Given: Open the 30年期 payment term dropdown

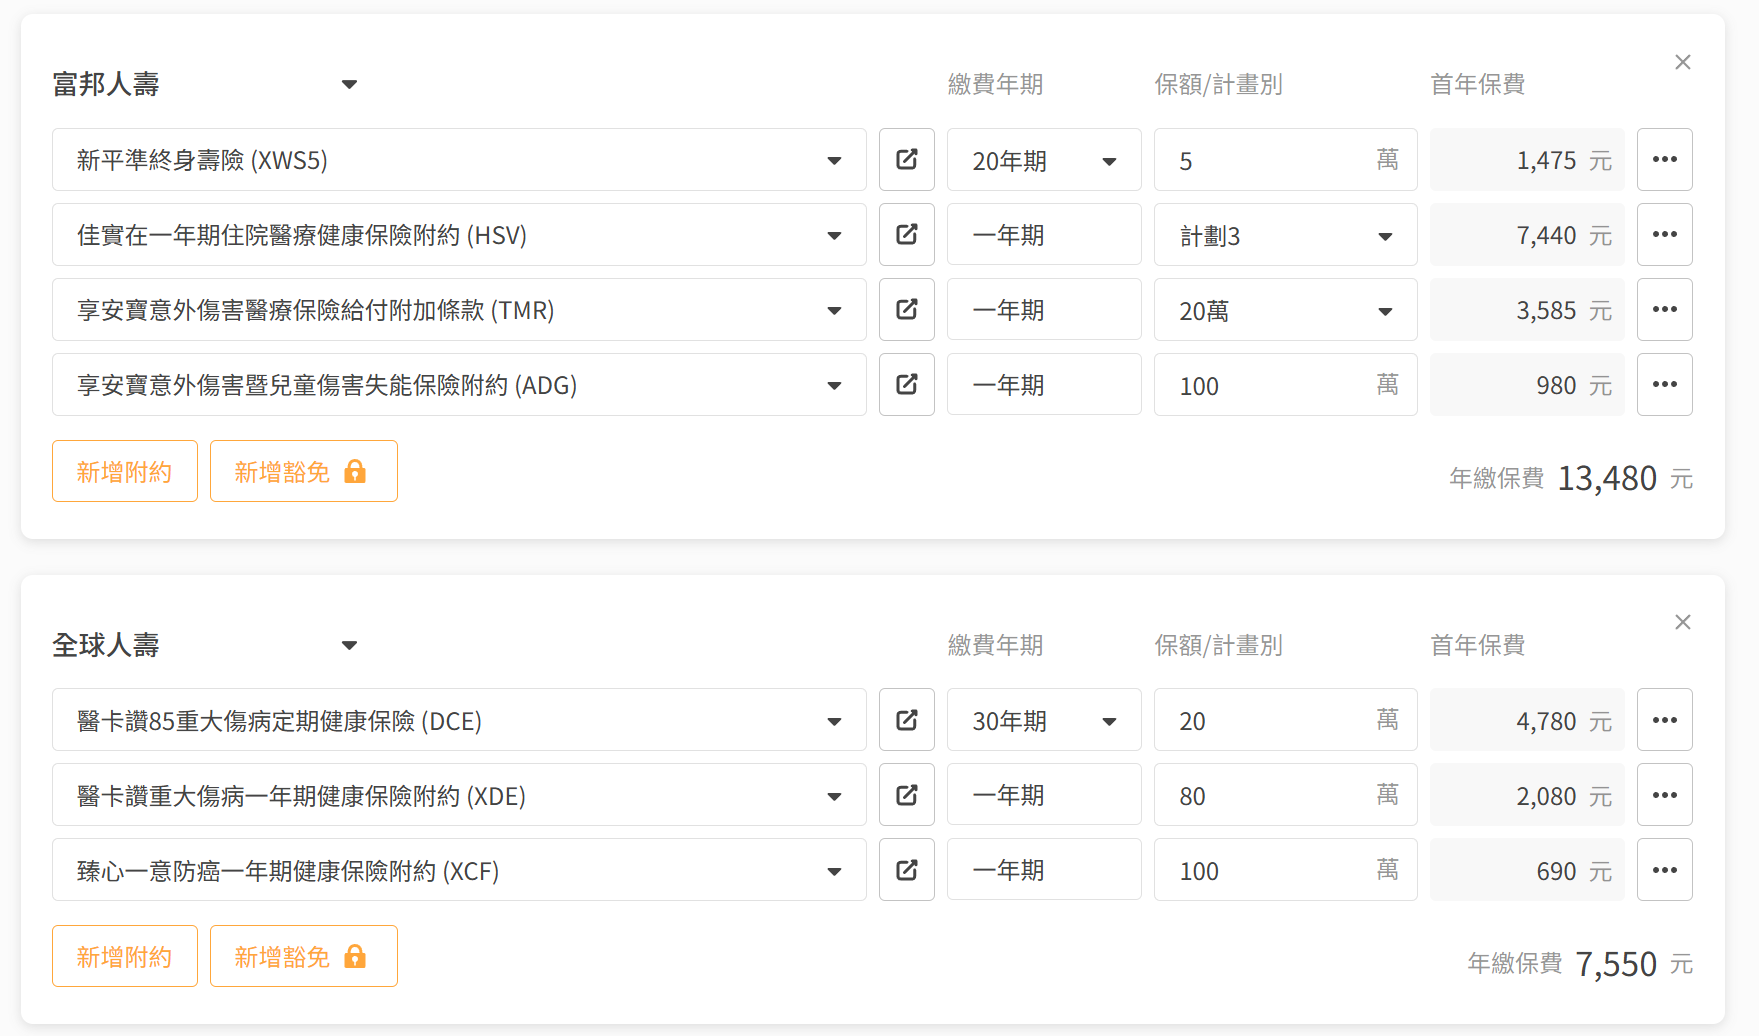Looking at the screenshot, I should click(1043, 720).
